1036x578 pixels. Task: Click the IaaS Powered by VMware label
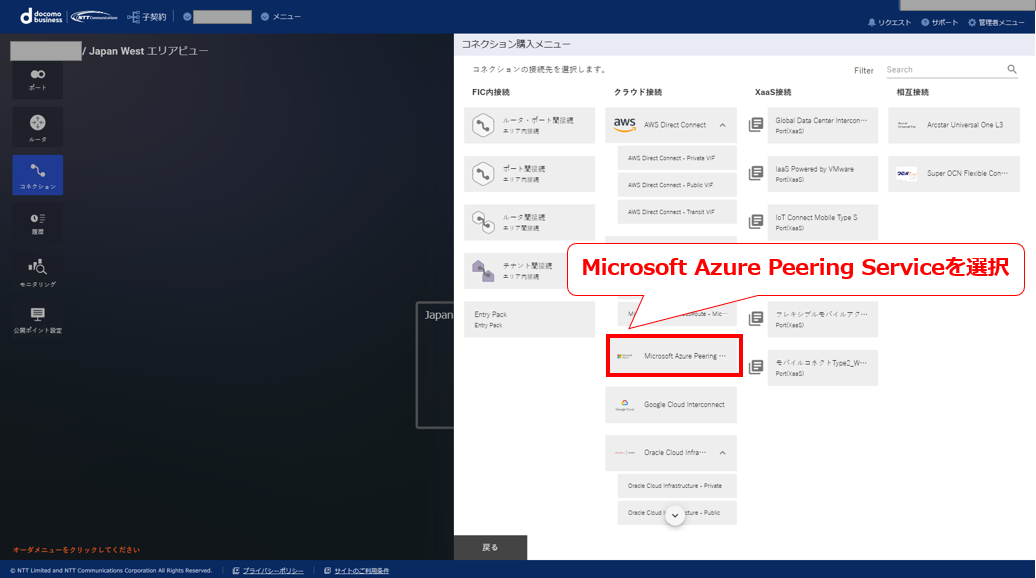point(815,169)
